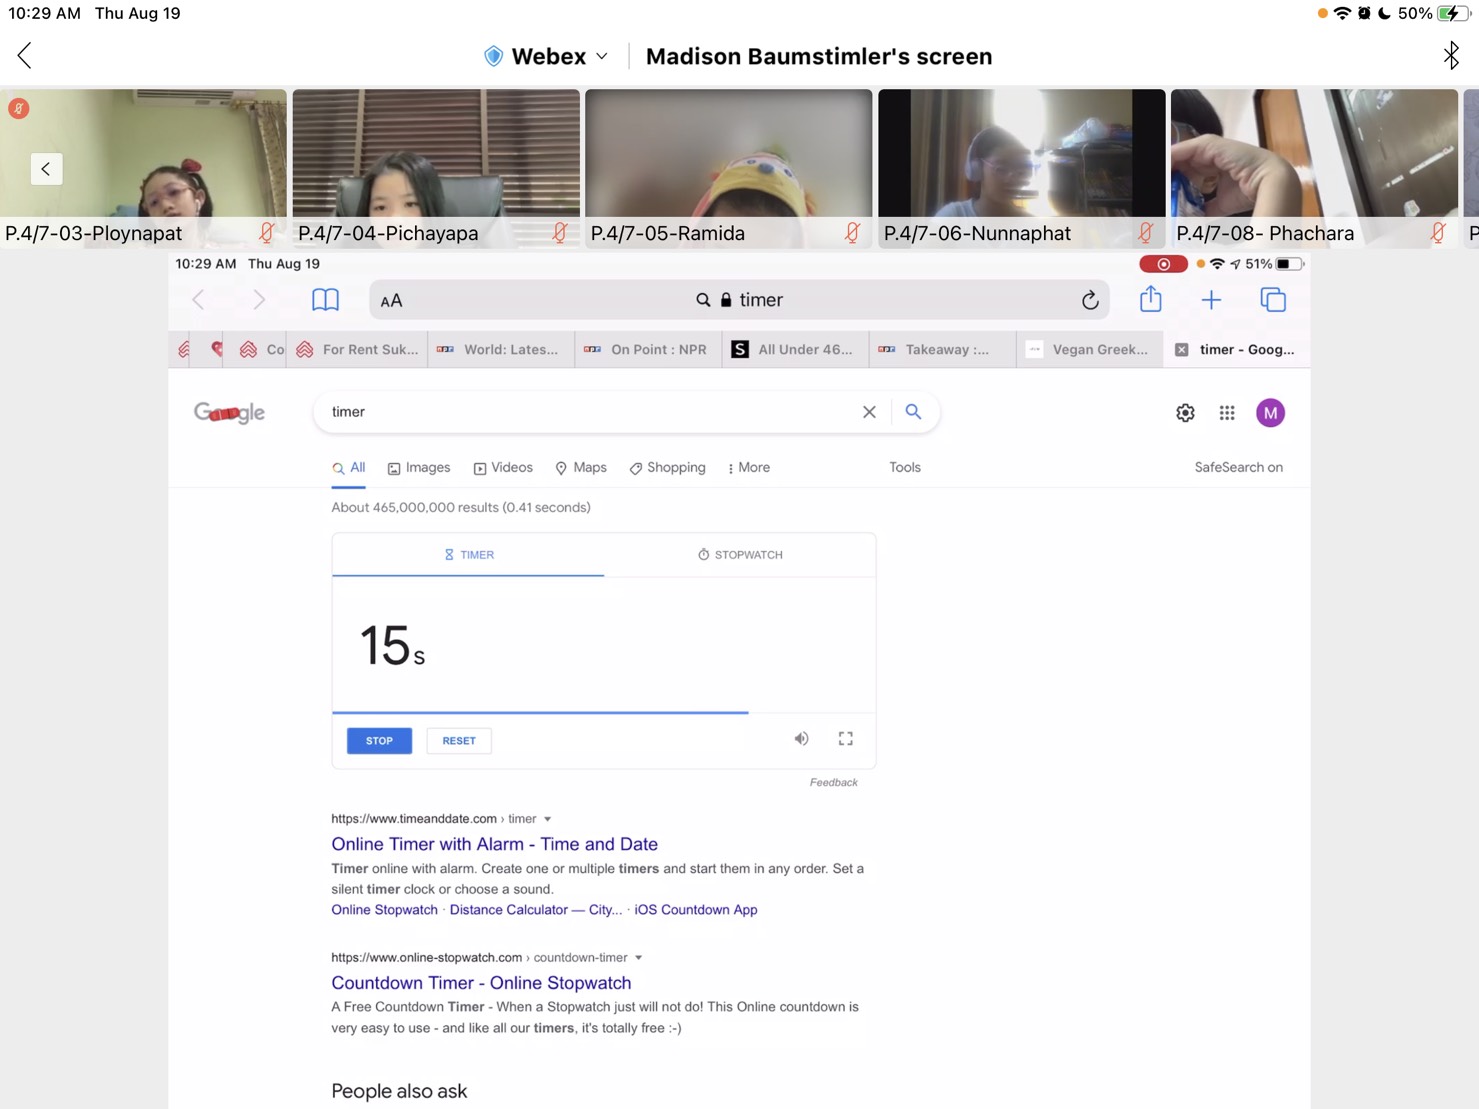Click the 15s timer display
Screen dimensions: 1479x1109
point(392,645)
